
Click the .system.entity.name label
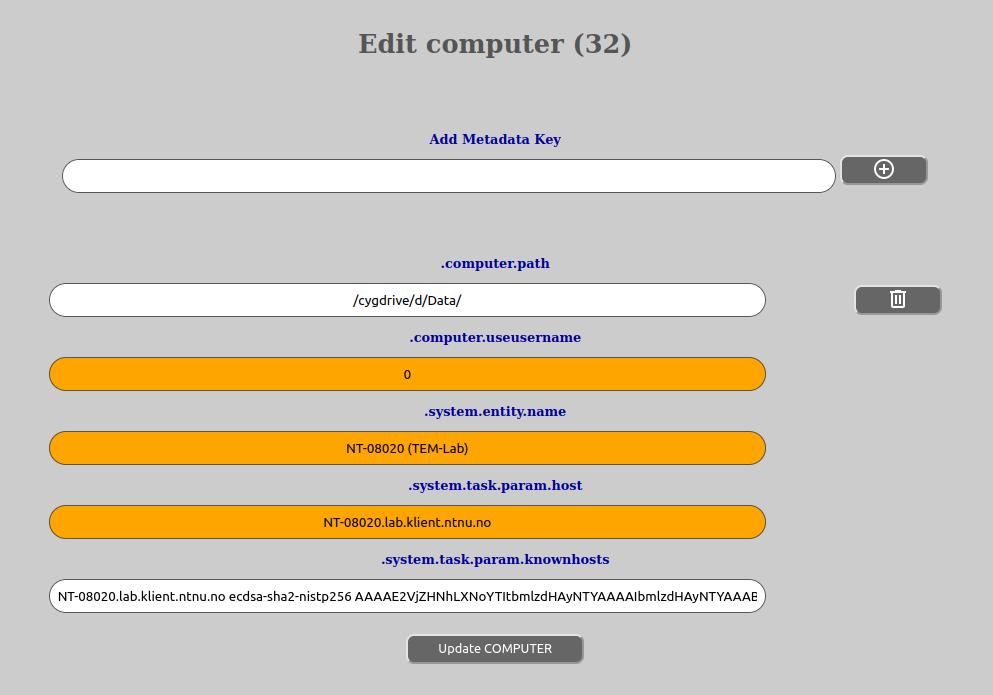495,412
